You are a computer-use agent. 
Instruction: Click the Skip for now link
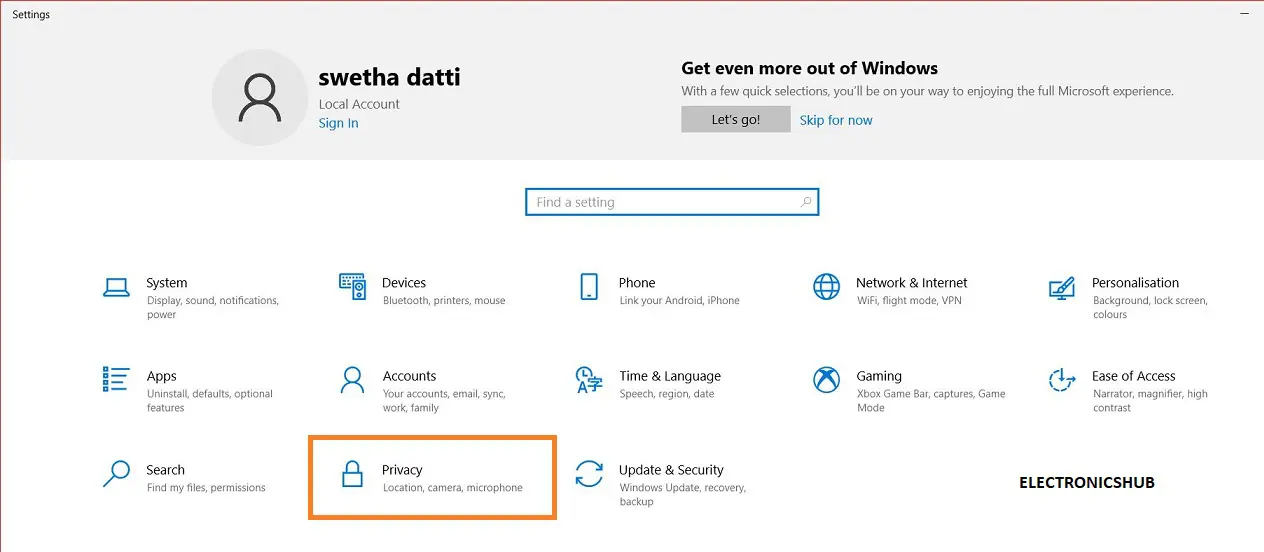pos(836,120)
